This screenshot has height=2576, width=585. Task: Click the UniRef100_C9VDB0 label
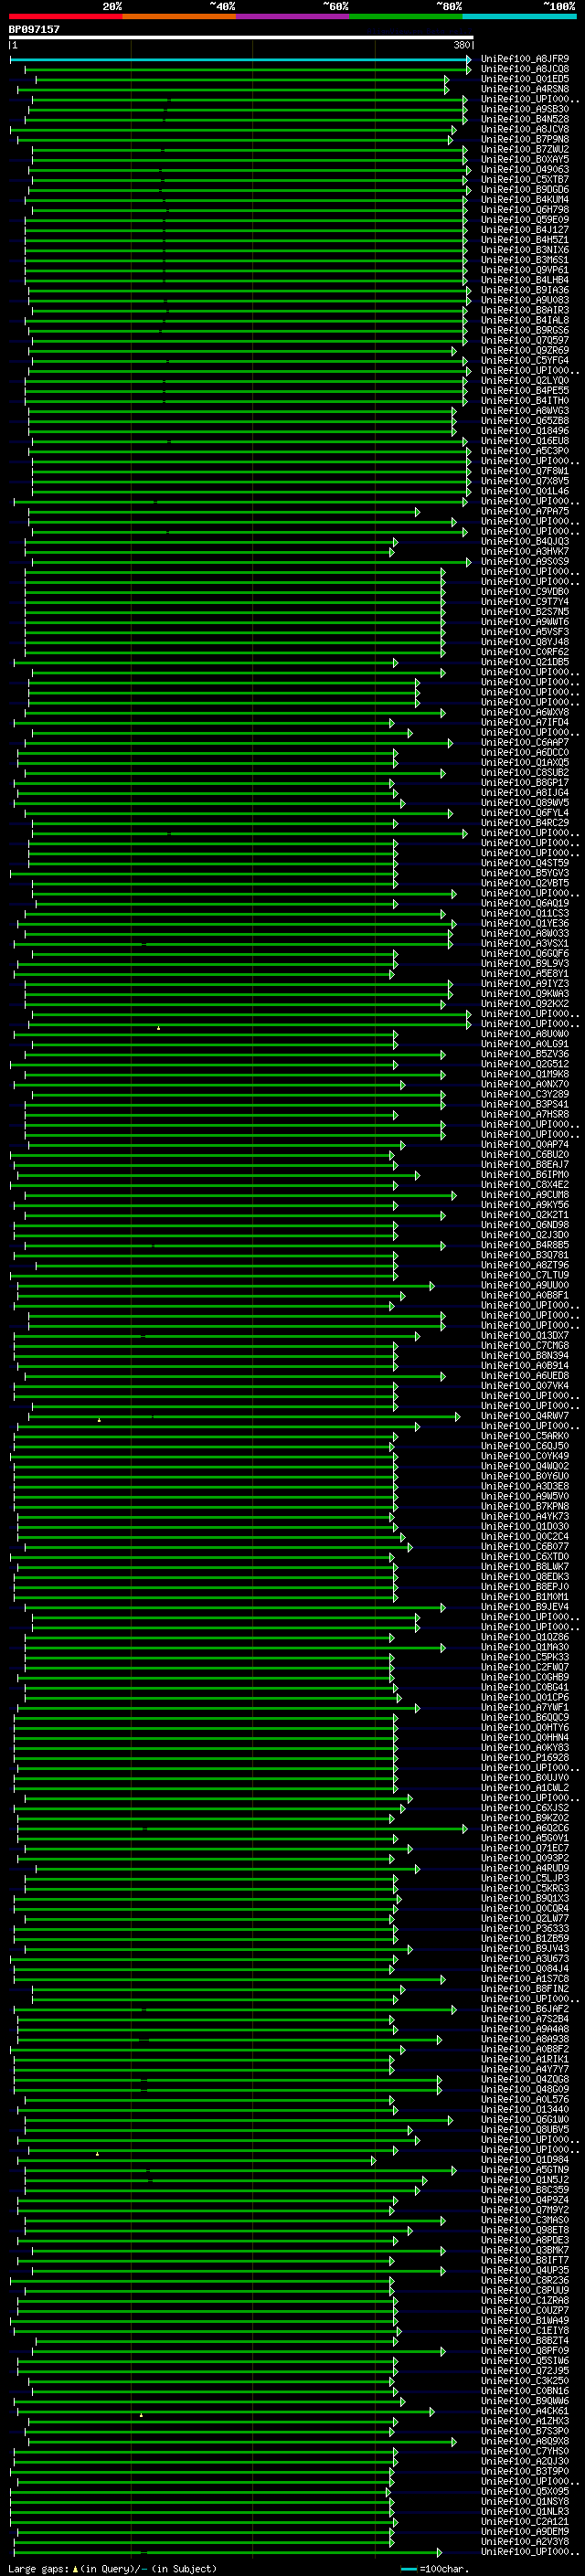[x=525, y=592]
